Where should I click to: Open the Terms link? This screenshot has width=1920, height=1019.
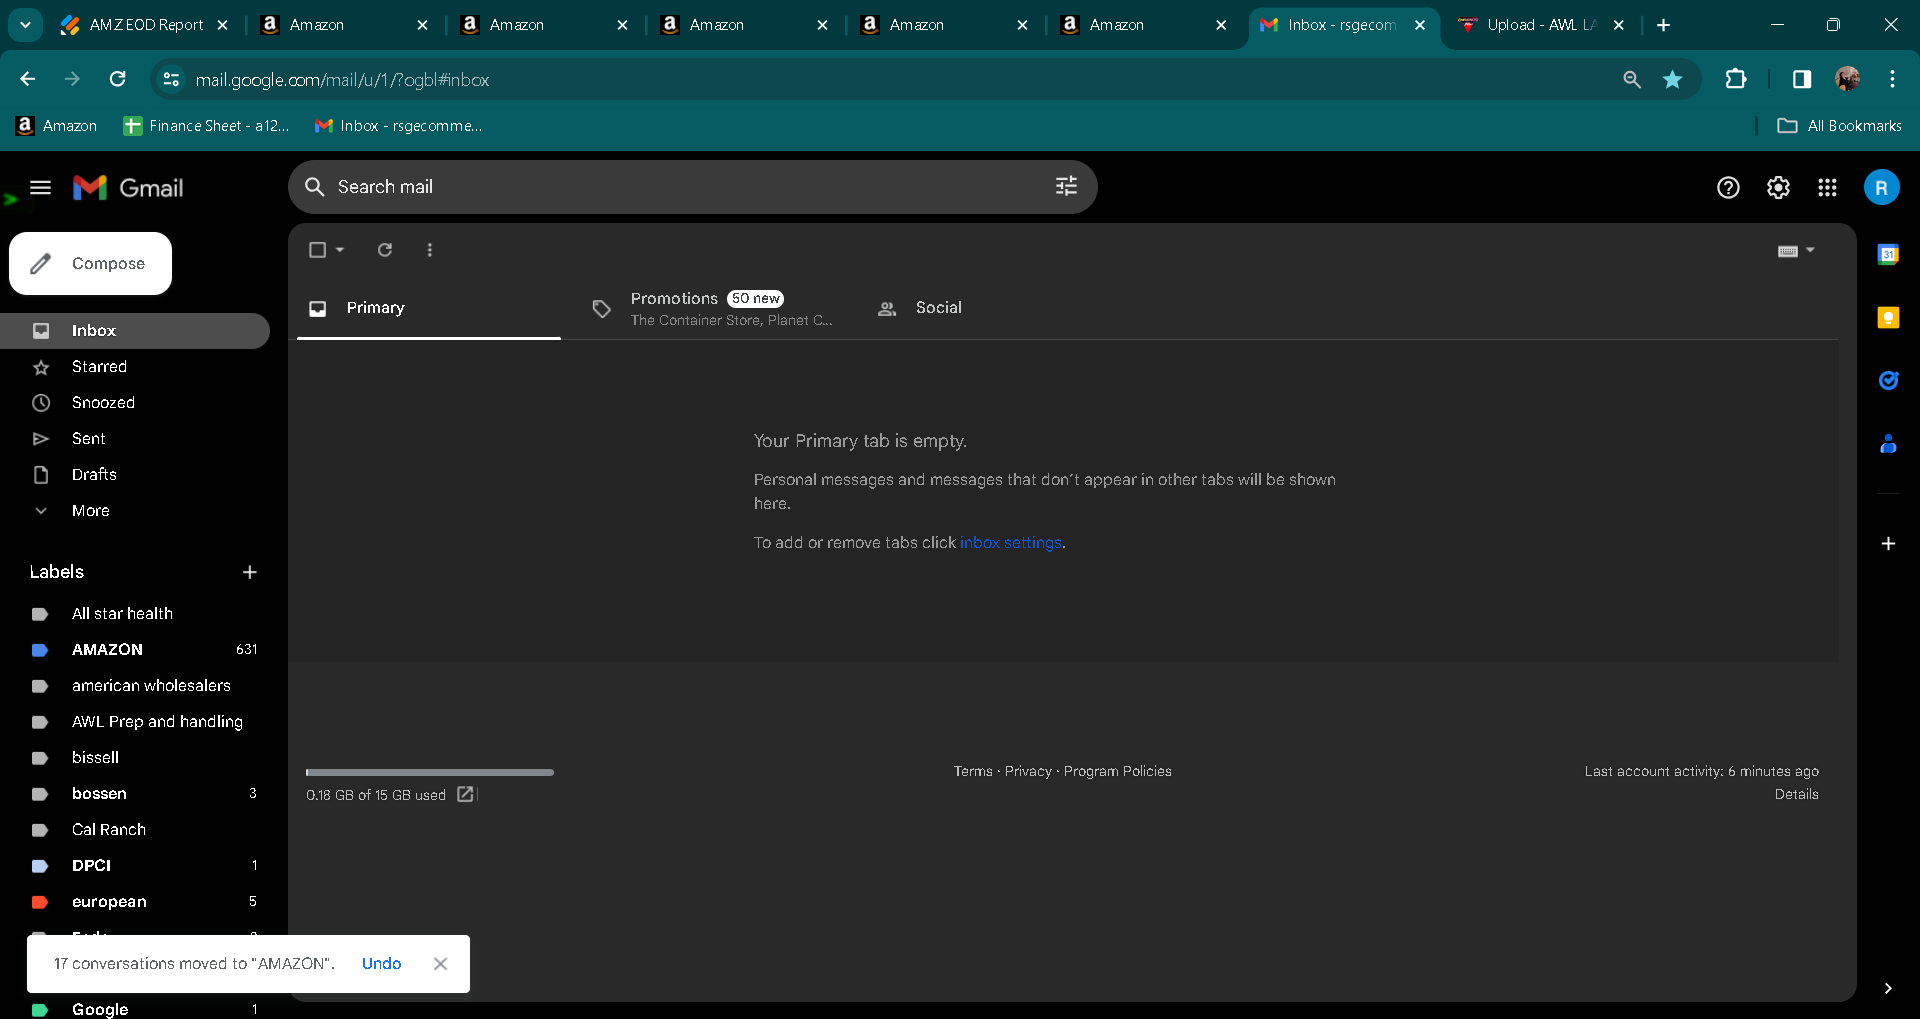[973, 771]
